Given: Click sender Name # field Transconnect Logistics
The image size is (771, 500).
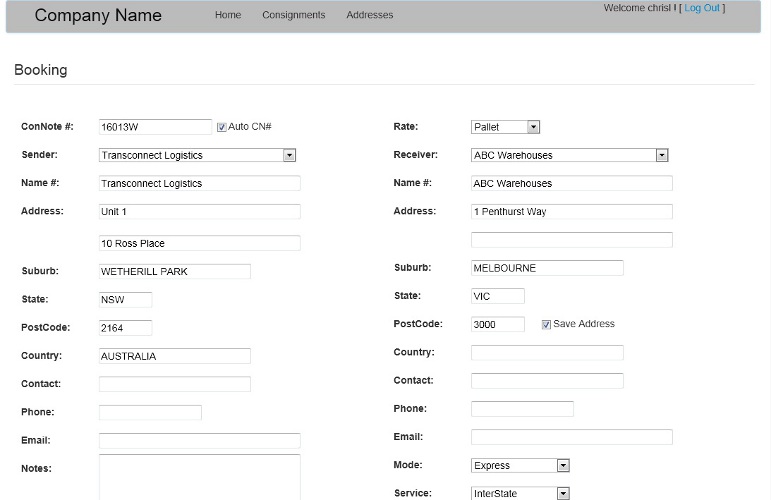Looking at the screenshot, I should [200, 183].
